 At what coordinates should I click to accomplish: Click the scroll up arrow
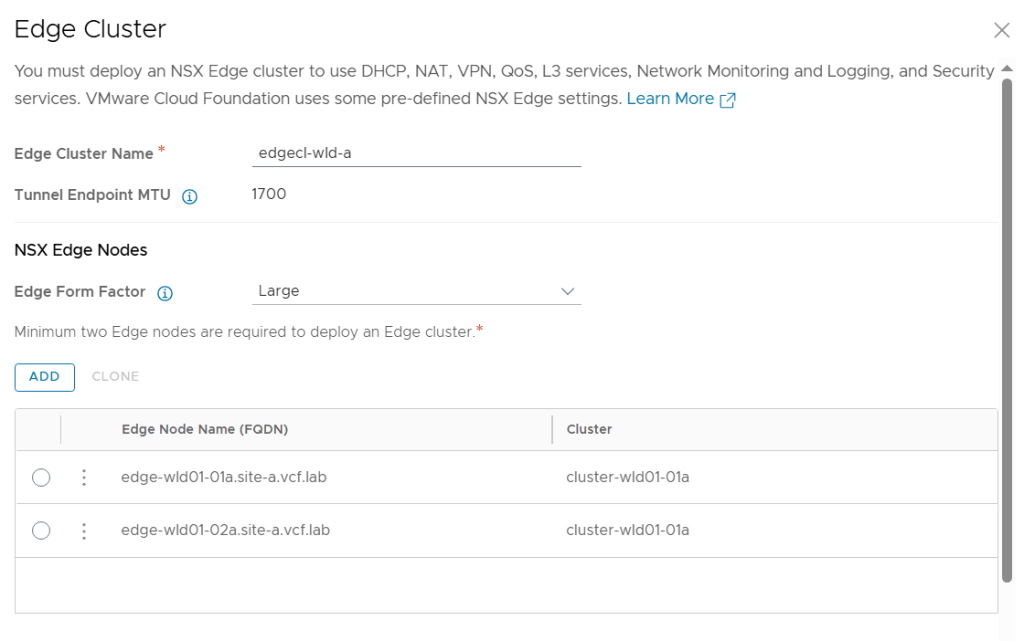click(1007, 69)
